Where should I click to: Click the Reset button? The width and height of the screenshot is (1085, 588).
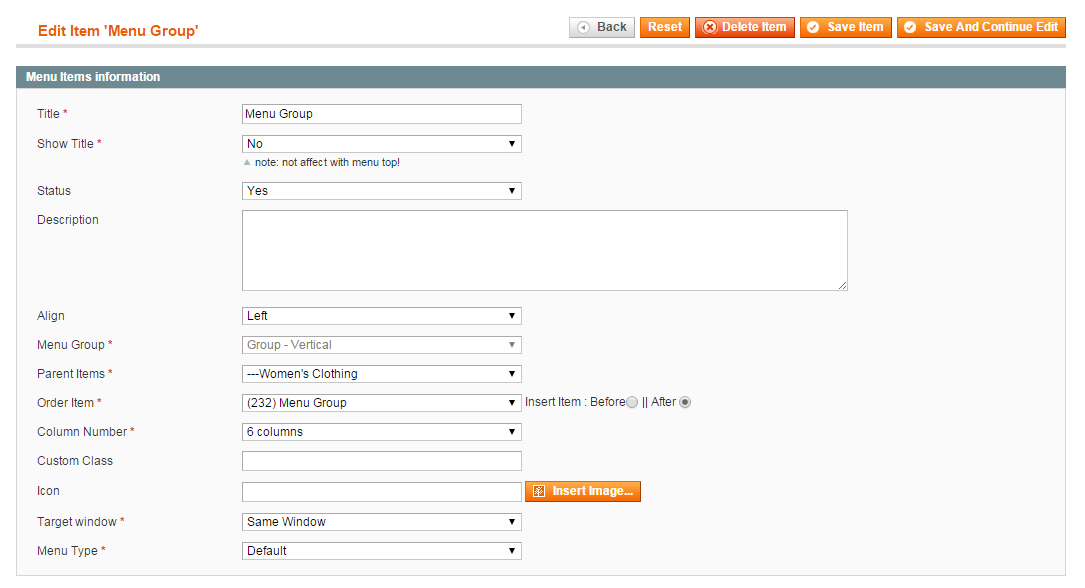pos(664,27)
